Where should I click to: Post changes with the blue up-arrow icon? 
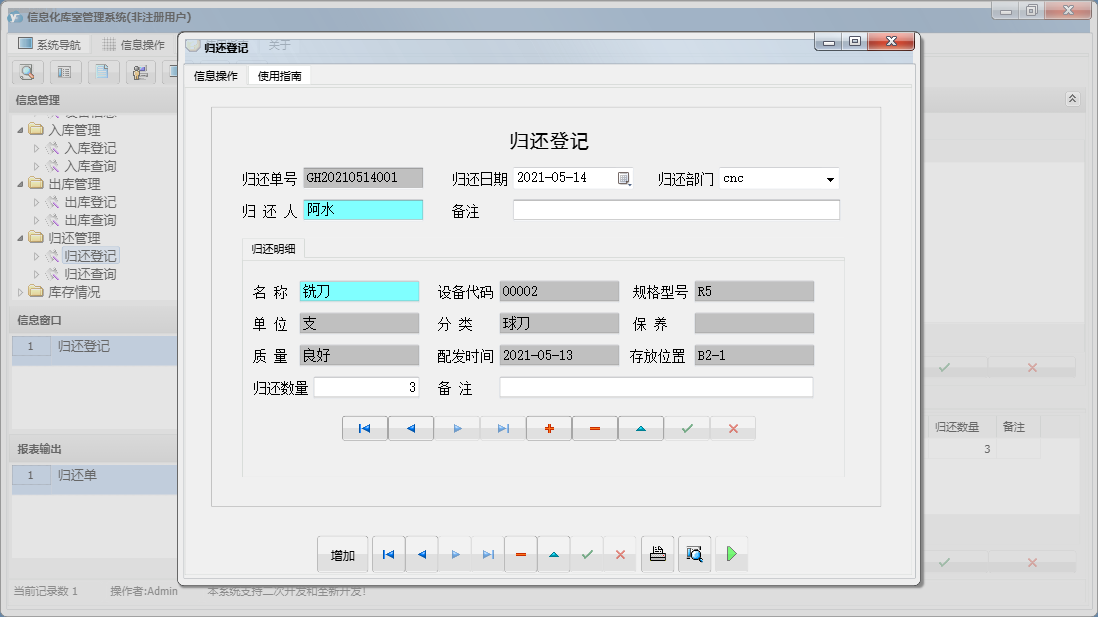[x=640, y=428]
